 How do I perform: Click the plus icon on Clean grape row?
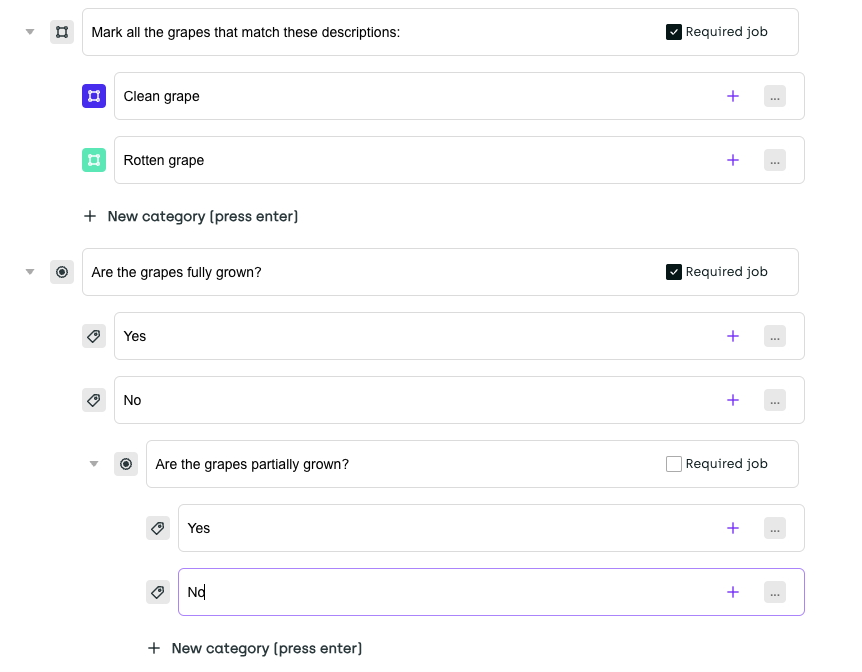733,96
